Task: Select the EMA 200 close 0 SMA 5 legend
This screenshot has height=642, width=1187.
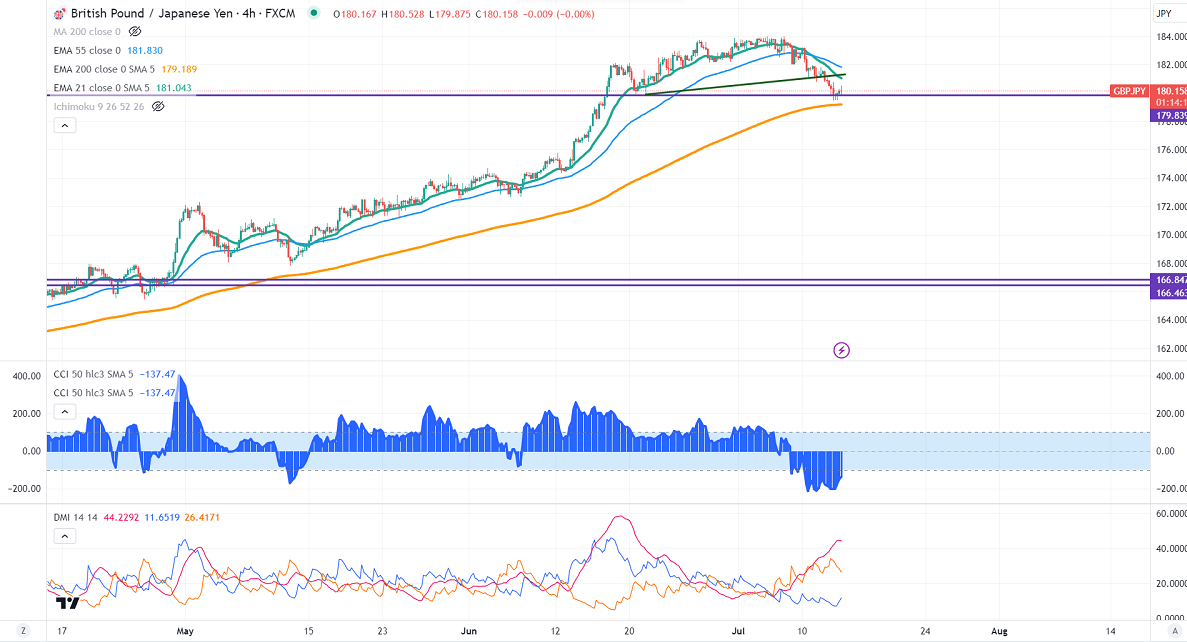Action: pyautogui.click(x=104, y=69)
